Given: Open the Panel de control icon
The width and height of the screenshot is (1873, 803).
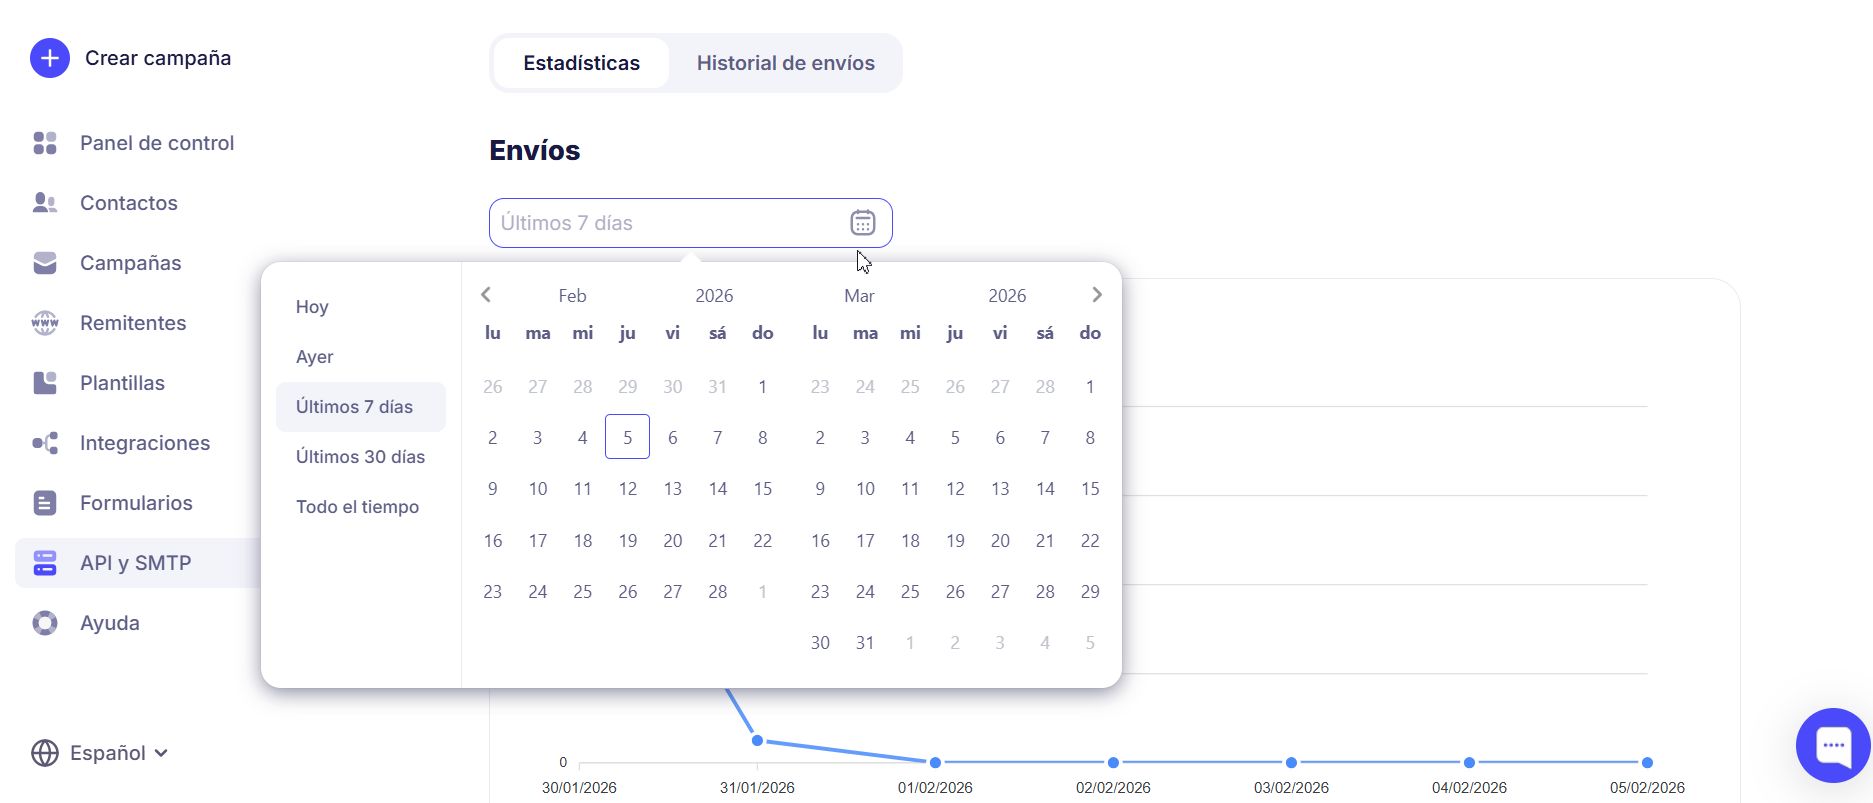Looking at the screenshot, I should click(45, 143).
